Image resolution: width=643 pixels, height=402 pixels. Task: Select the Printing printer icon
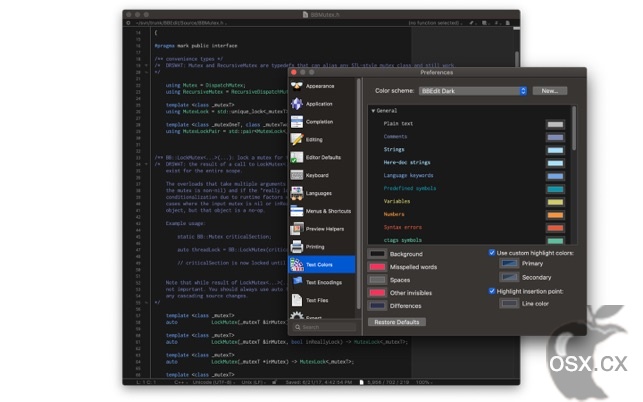(296, 247)
